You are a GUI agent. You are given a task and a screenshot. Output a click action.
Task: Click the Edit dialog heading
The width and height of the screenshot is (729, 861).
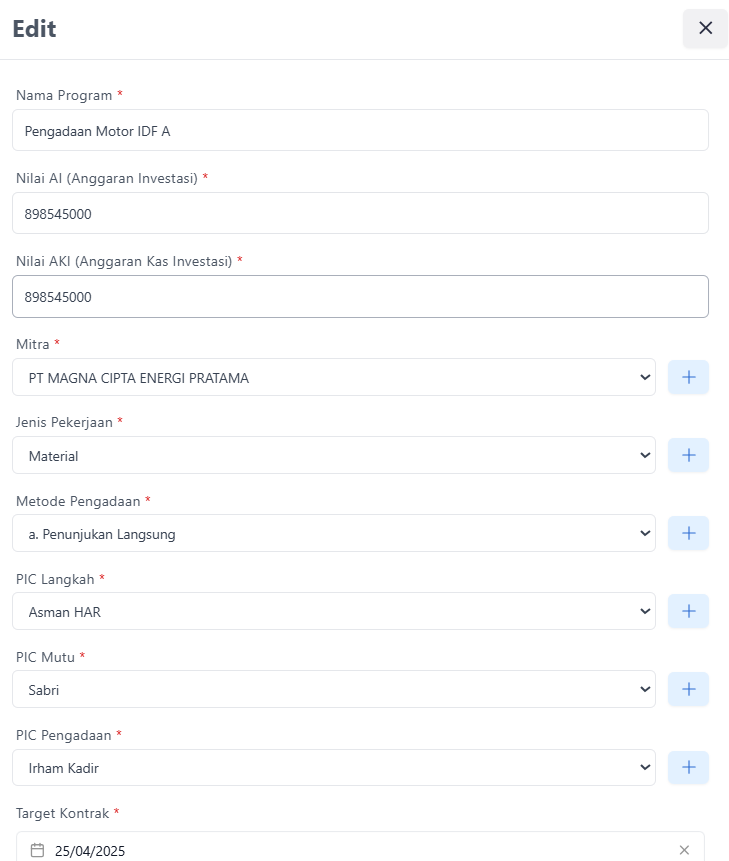tap(34, 29)
